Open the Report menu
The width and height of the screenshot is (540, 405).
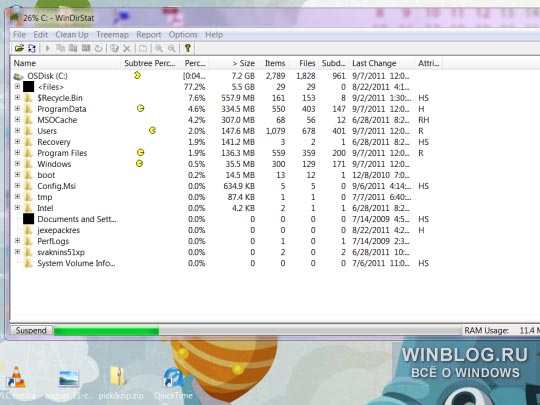(x=148, y=35)
